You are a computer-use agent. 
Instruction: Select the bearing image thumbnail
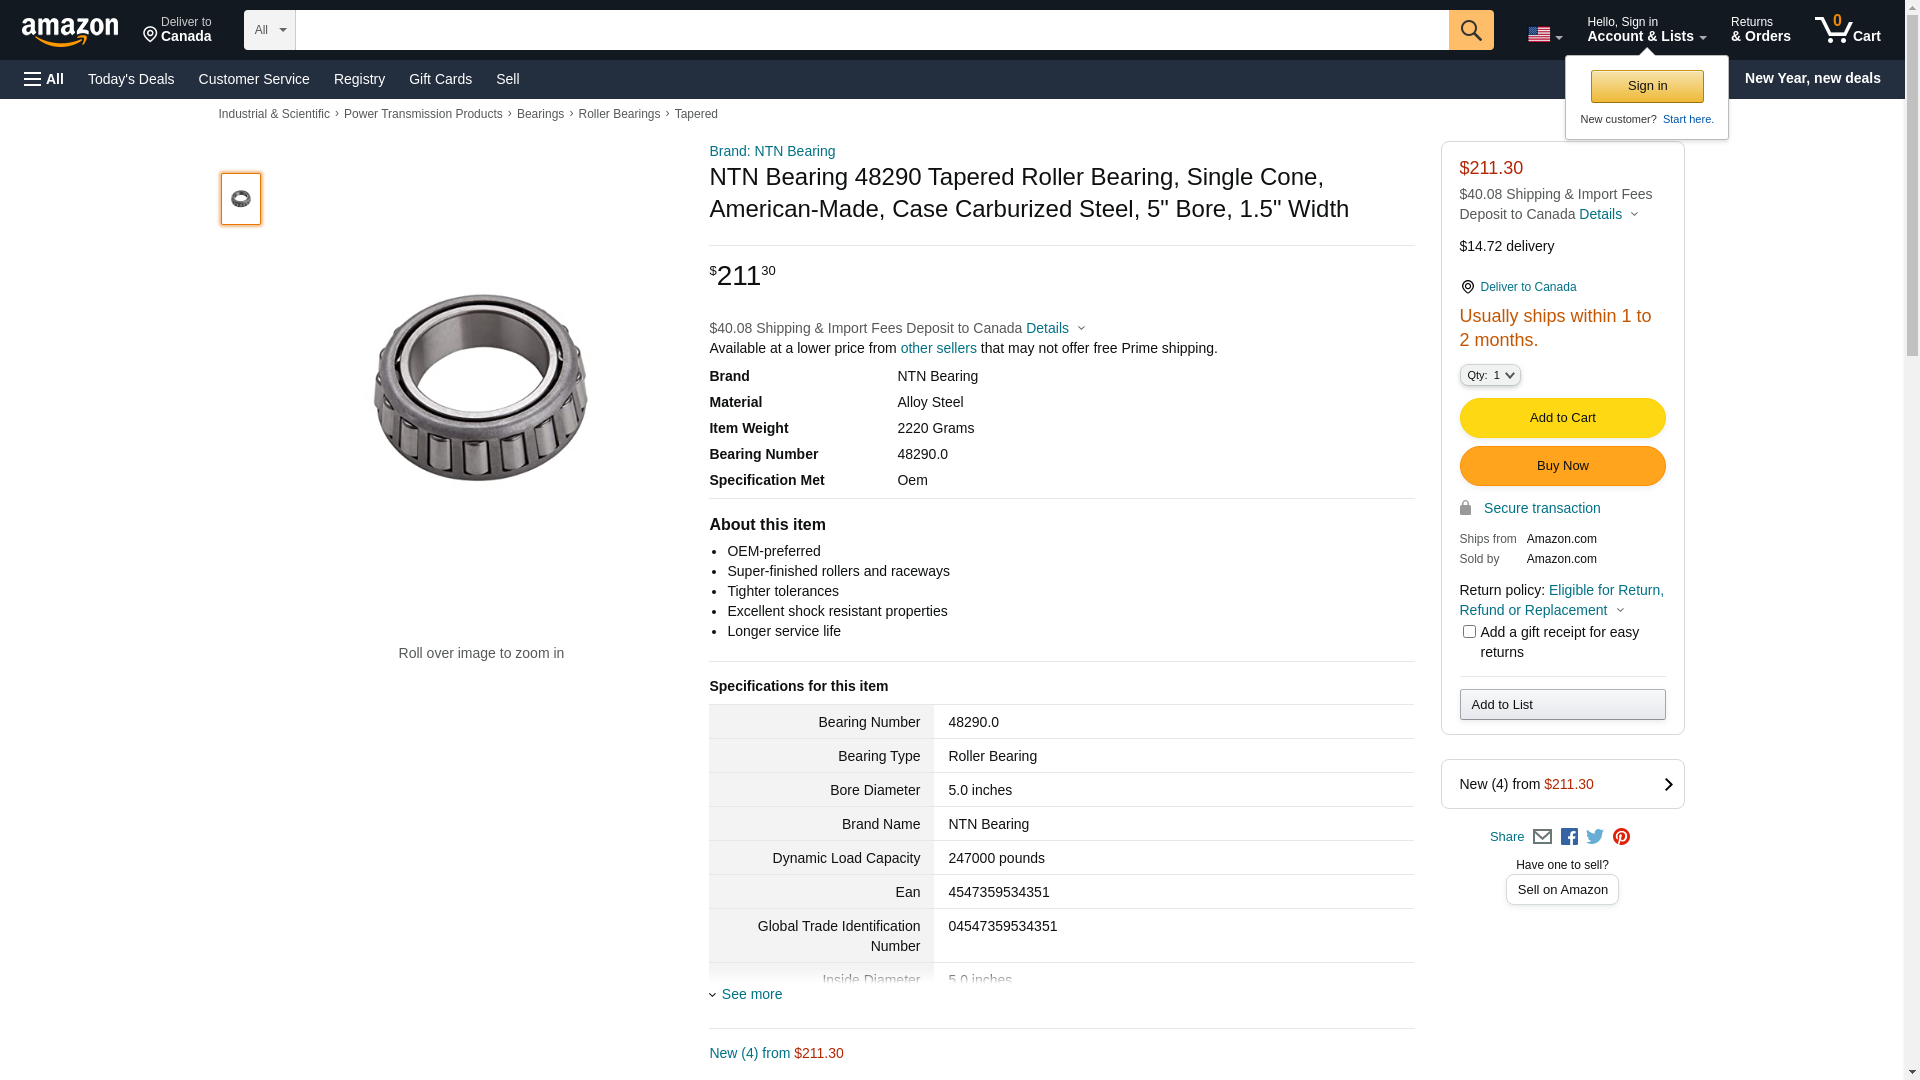(x=241, y=199)
